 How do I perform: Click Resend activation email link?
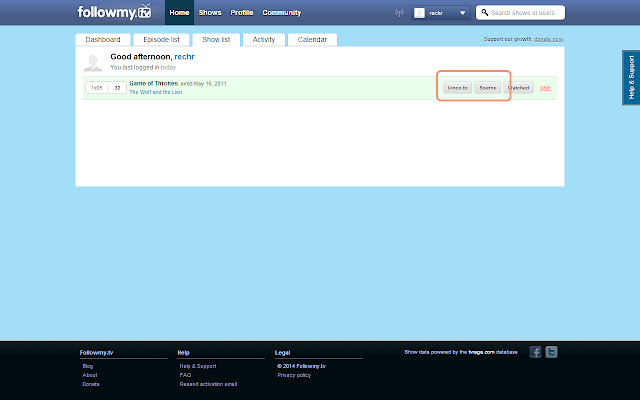coord(208,384)
